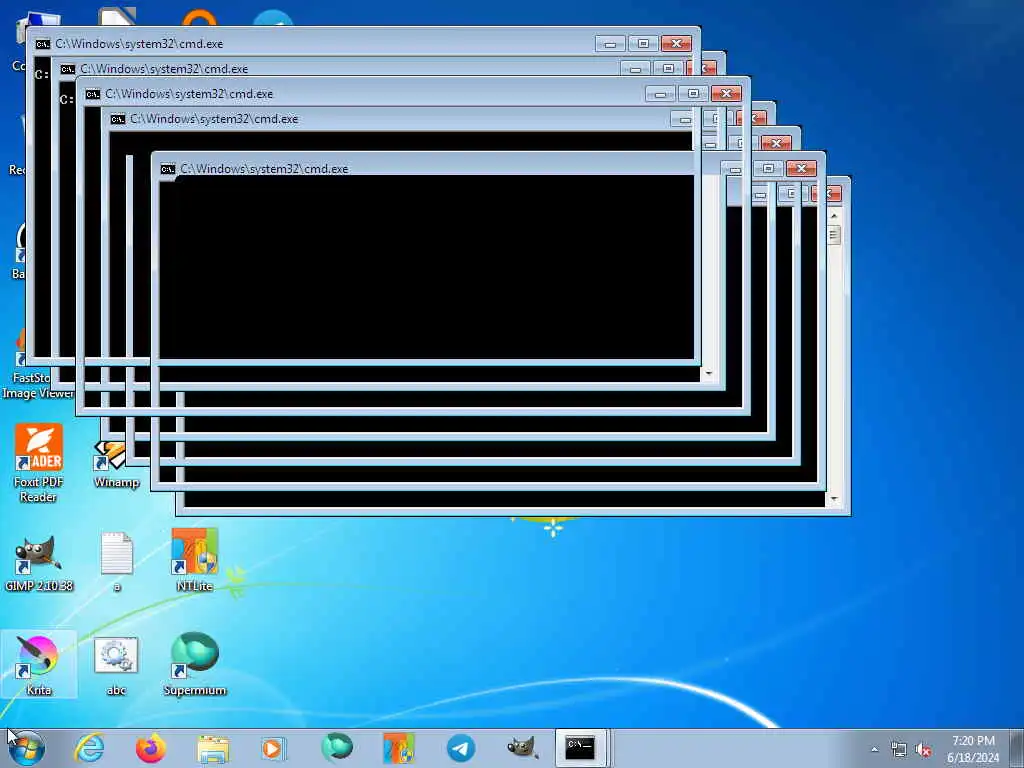Open GIMP from the taskbar
The width and height of the screenshot is (1024, 768).
point(522,748)
